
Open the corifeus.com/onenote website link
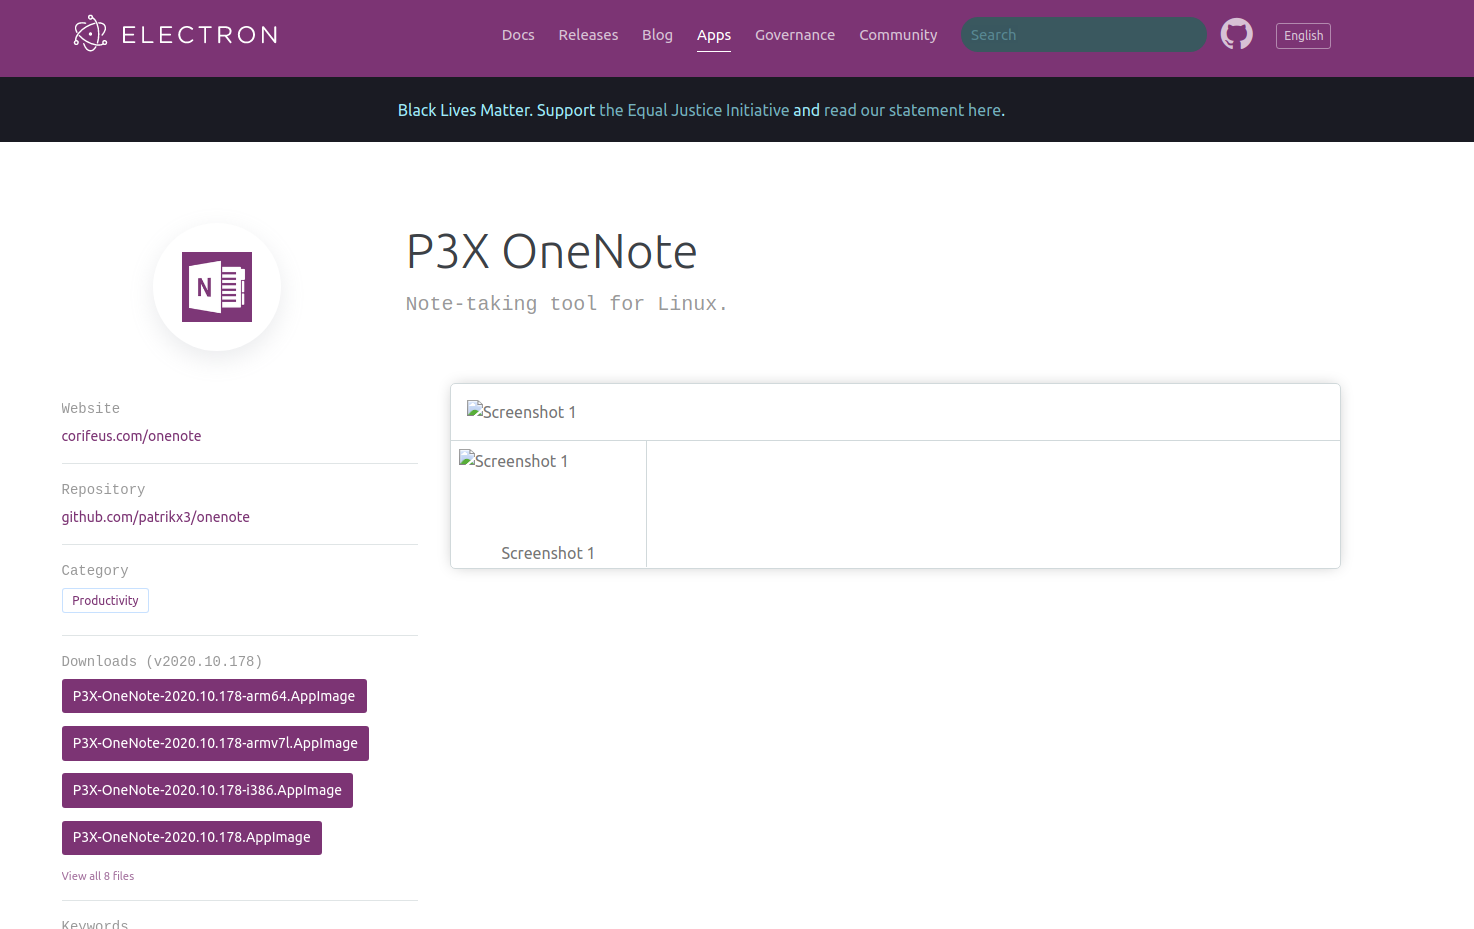131,435
